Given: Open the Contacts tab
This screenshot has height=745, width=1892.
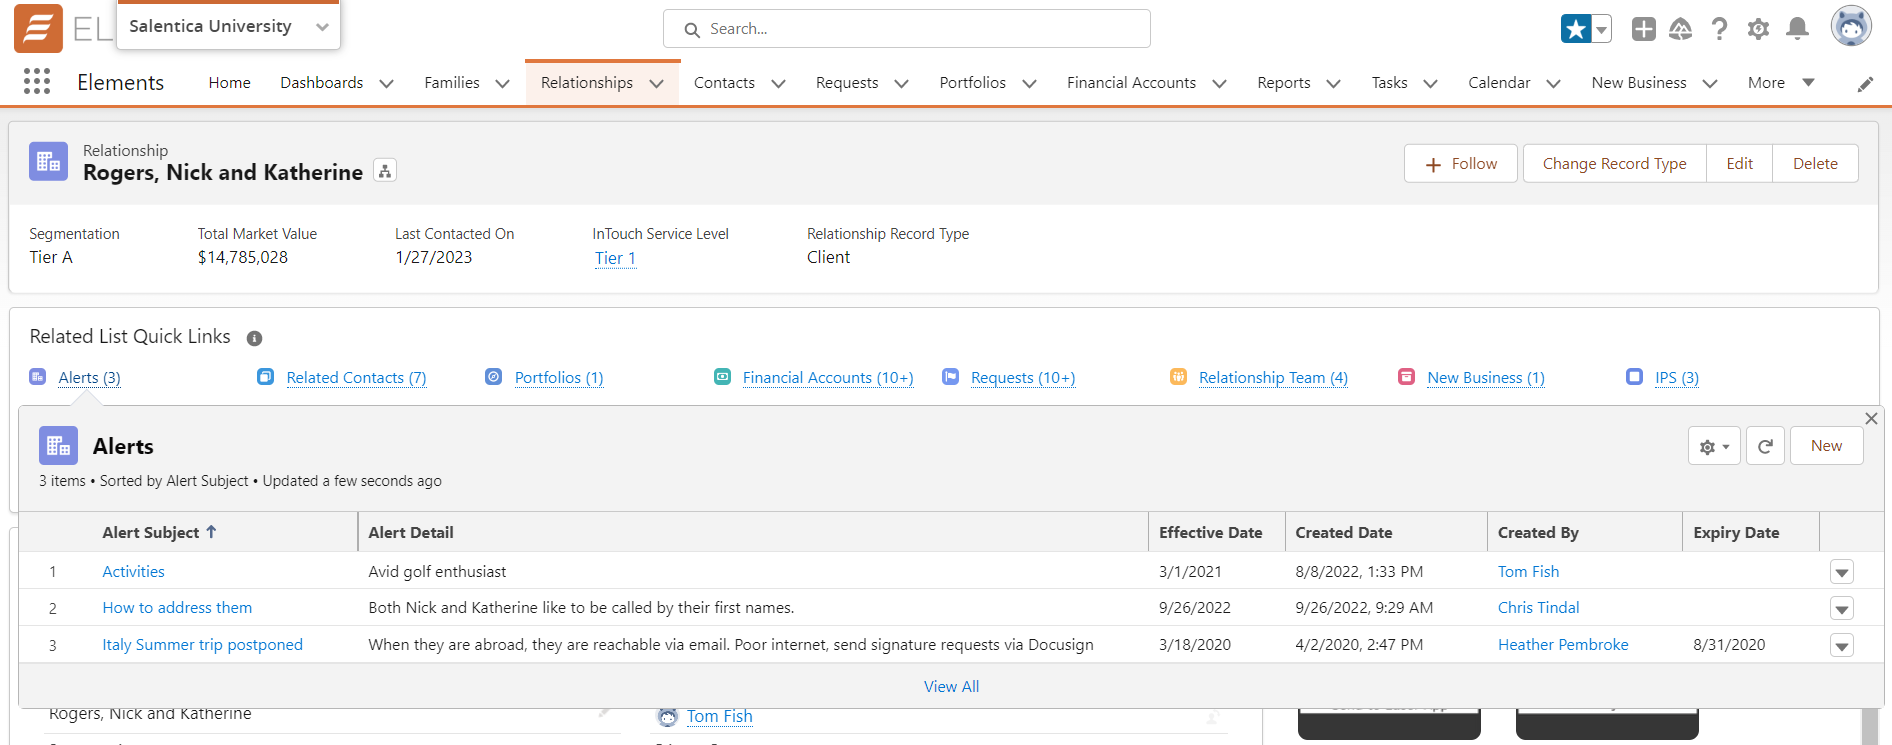Looking at the screenshot, I should click(724, 83).
